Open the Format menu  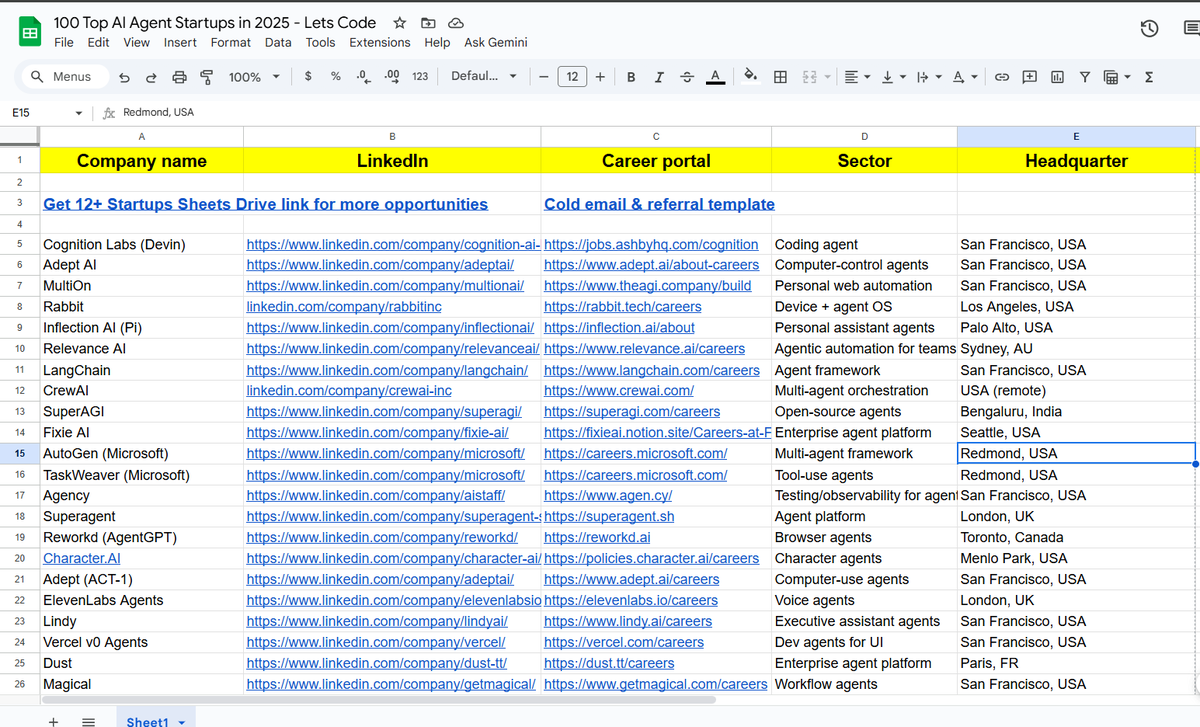point(231,42)
